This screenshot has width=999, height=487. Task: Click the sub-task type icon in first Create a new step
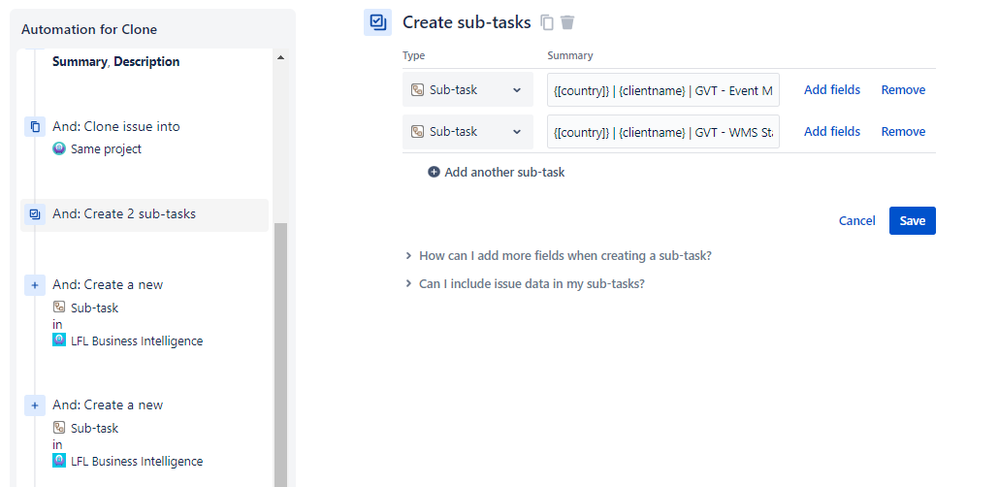[x=59, y=307]
